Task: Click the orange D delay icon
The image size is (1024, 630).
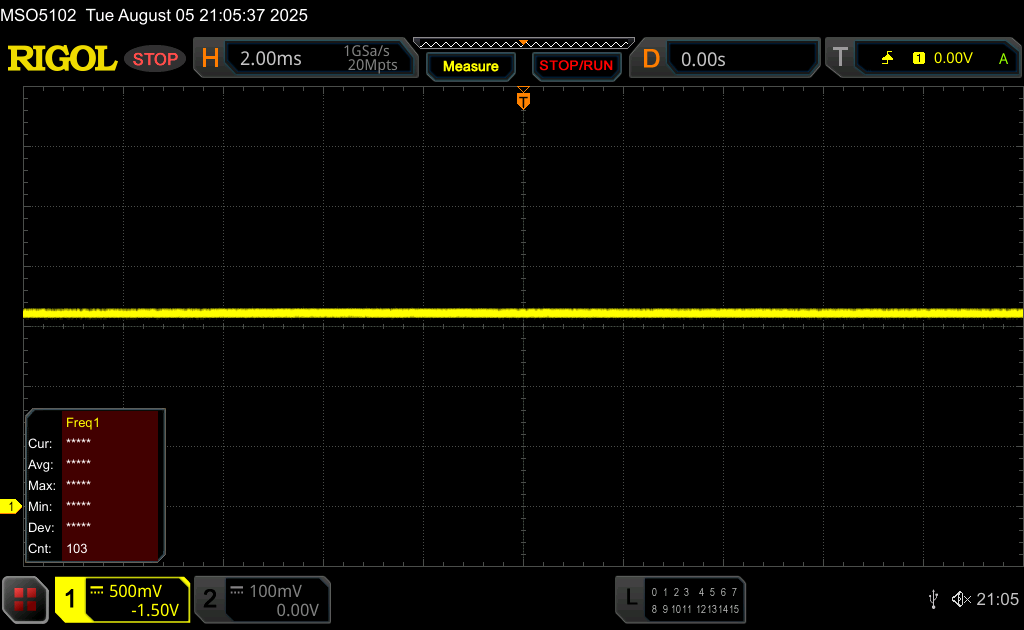Action: (651, 59)
